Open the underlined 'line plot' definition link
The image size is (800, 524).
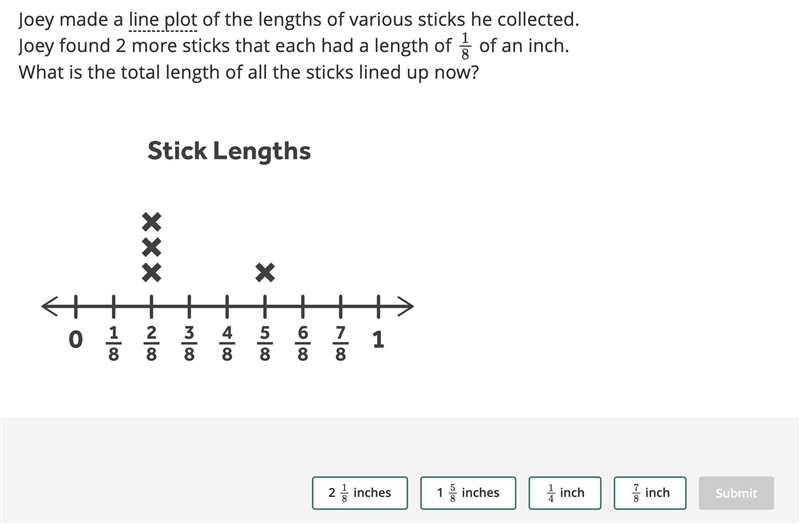pyautogui.click(x=163, y=20)
